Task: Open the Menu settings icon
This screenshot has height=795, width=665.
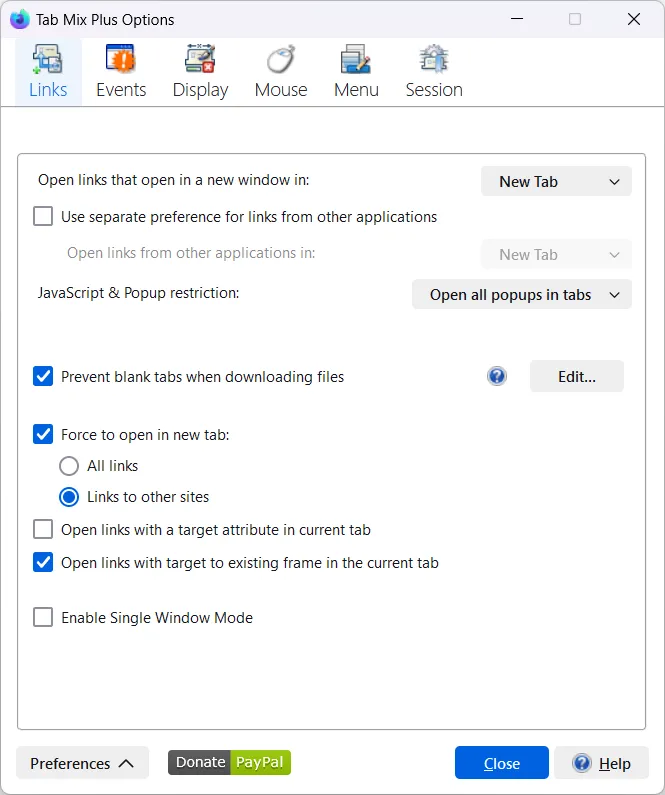Action: 356,62
